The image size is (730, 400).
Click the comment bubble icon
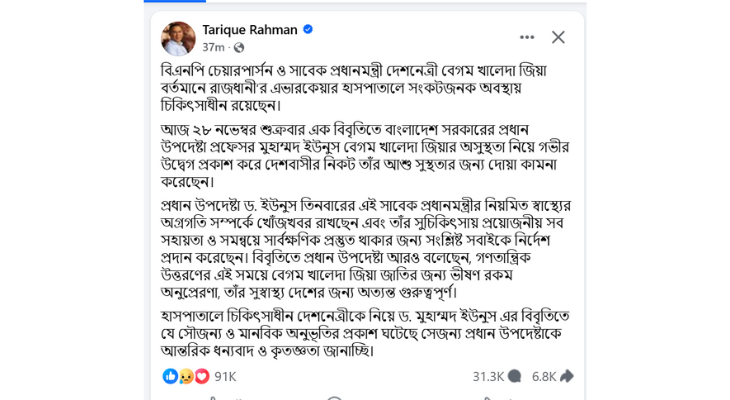point(515,376)
